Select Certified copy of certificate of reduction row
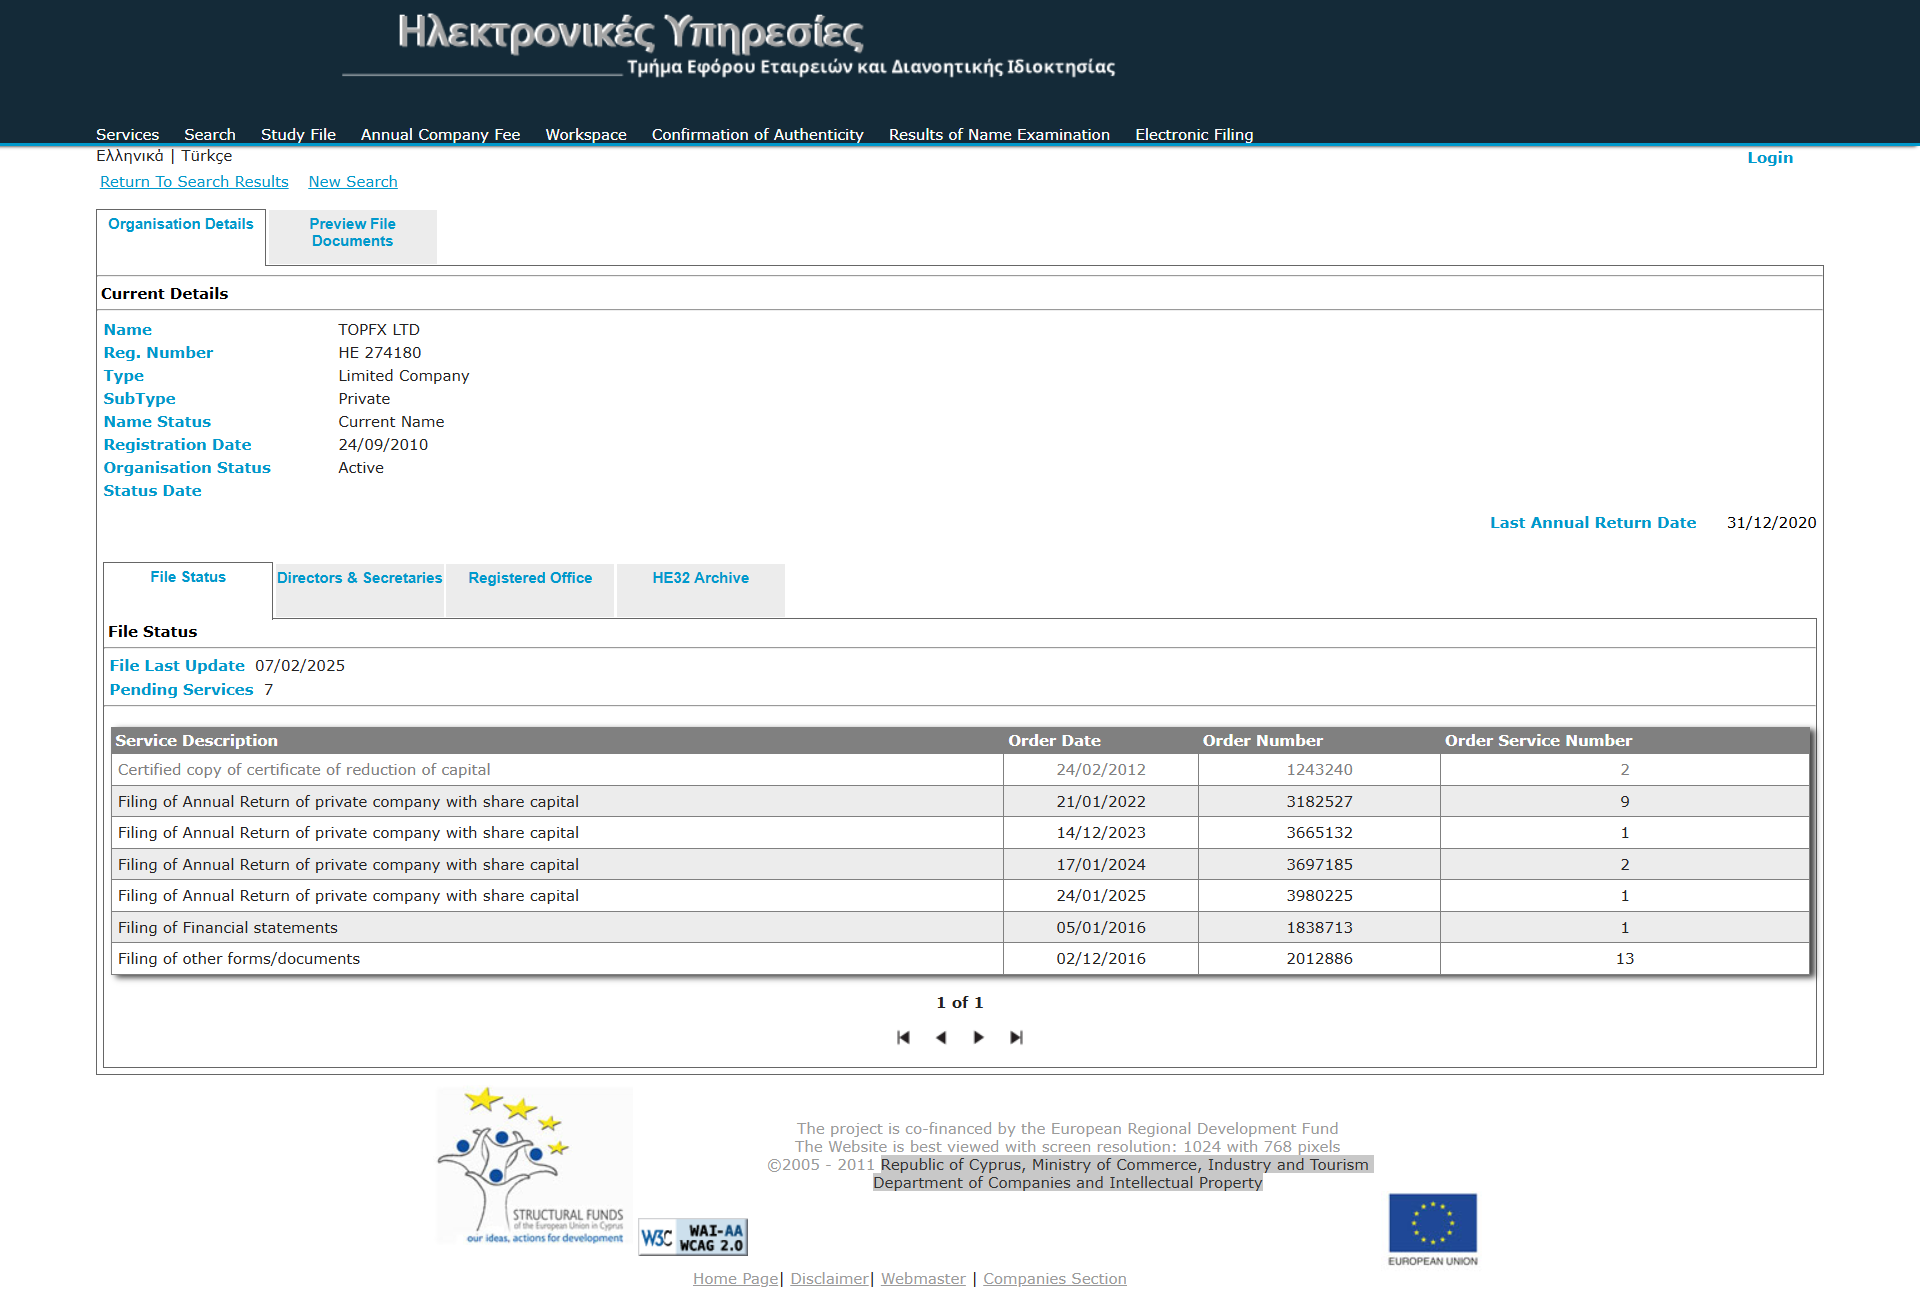1920x1300 pixels. [x=960, y=770]
